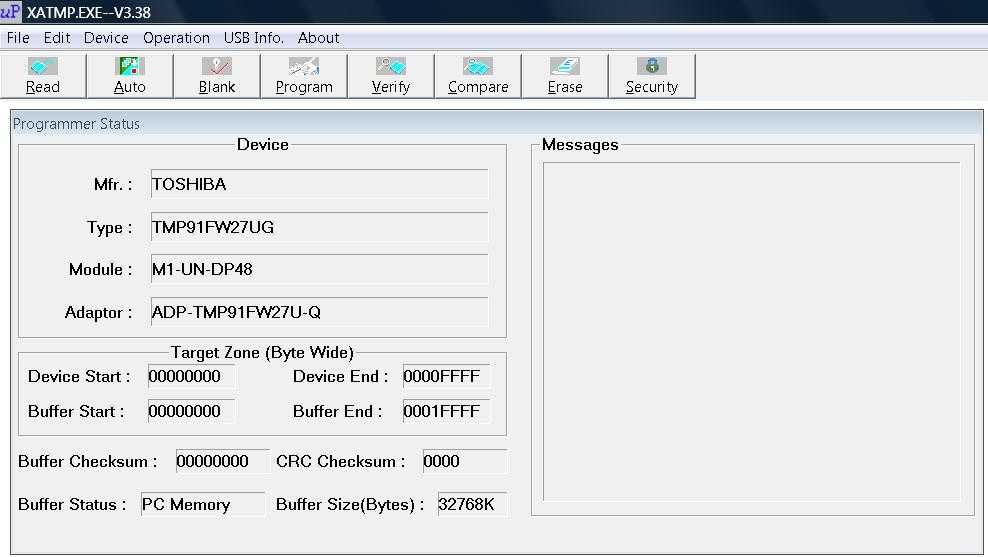Click the XATMP.EXE--V3.38 title text
Image resolution: width=988 pixels, height=557 pixels.
point(89,12)
